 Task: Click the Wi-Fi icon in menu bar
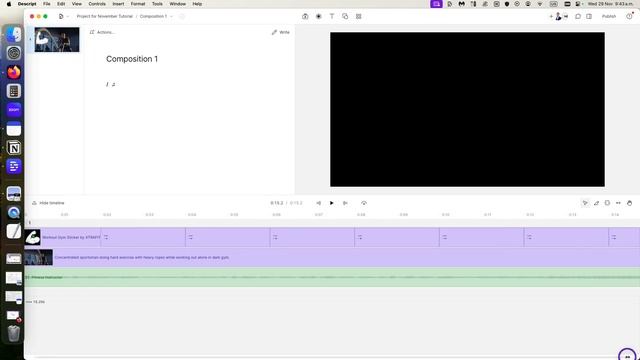point(540,4)
